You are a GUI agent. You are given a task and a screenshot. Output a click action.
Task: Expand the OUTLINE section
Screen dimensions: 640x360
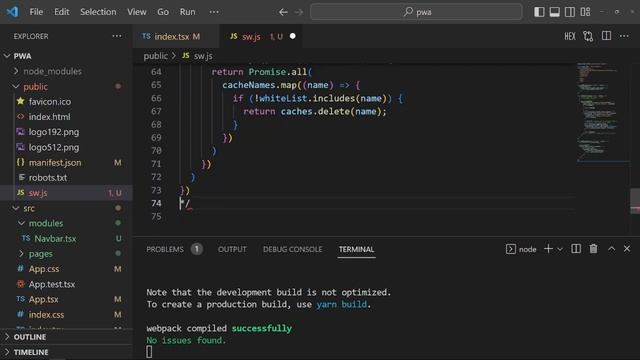pos(66,337)
